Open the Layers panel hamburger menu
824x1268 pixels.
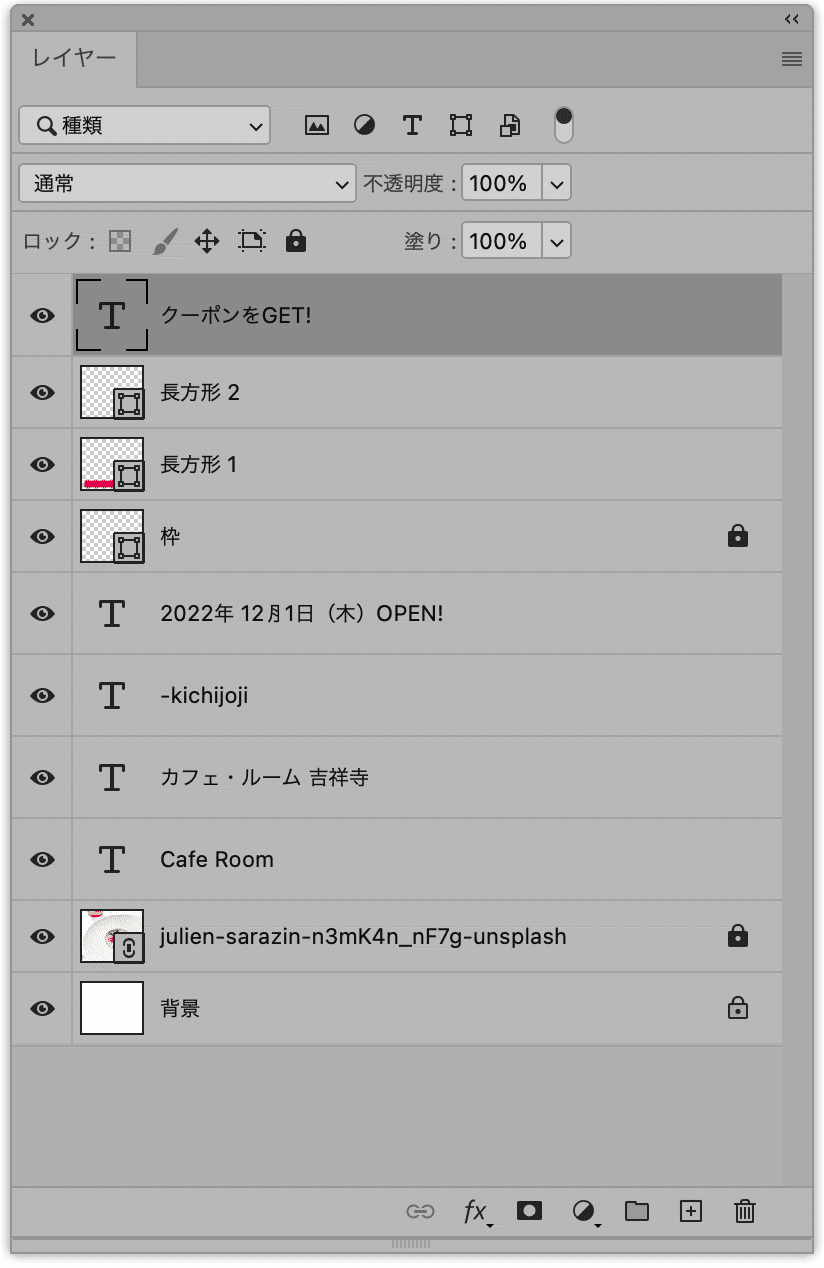pyautogui.click(x=792, y=59)
